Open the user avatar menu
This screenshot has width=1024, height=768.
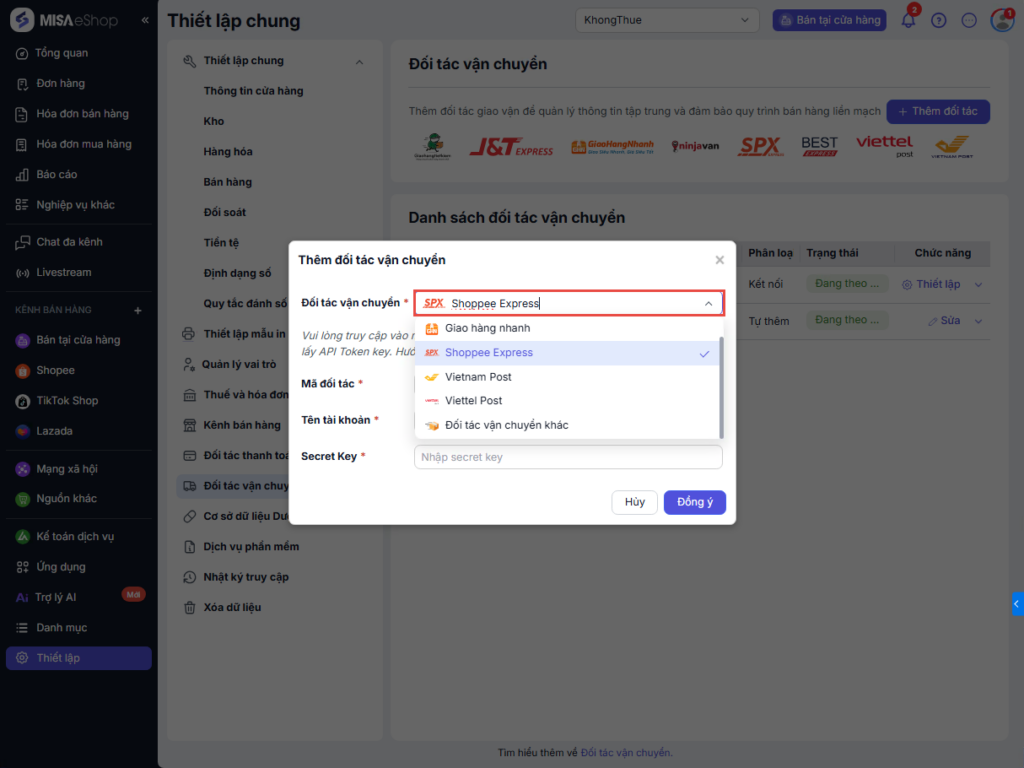coord(1002,20)
